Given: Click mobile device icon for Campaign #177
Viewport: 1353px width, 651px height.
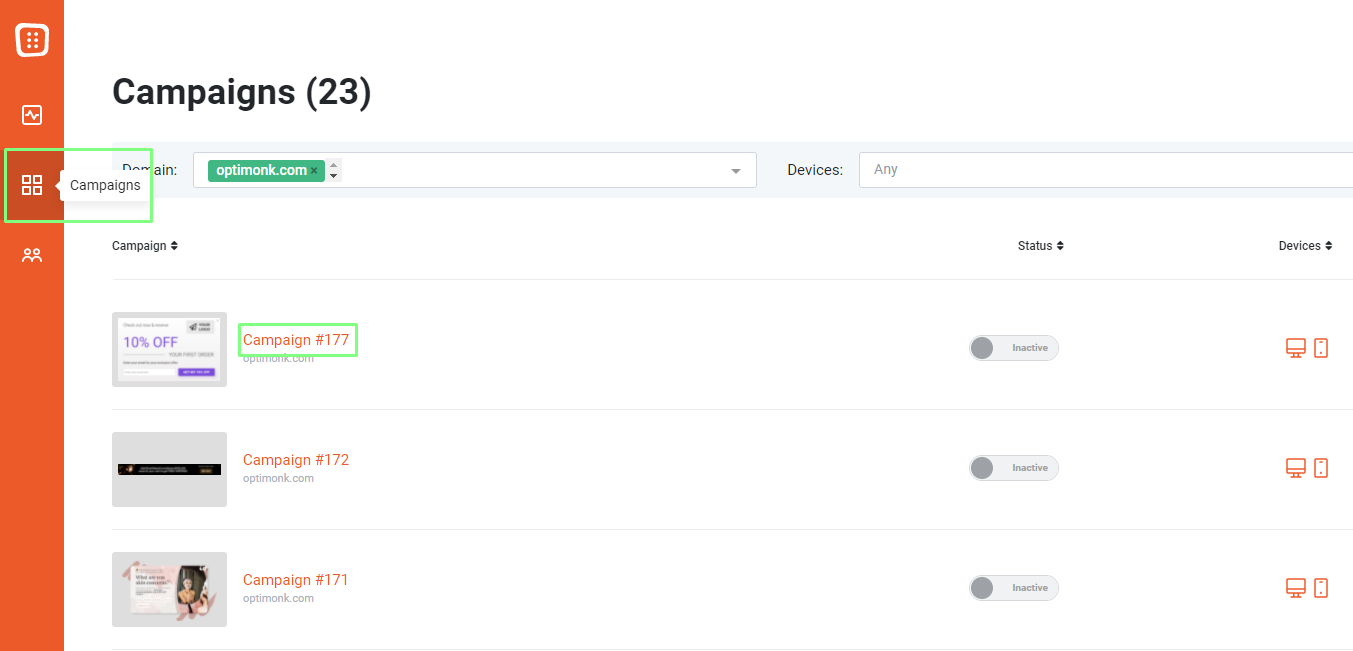Looking at the screenshot, I should pyautogui.click(x=1321, y=348).
